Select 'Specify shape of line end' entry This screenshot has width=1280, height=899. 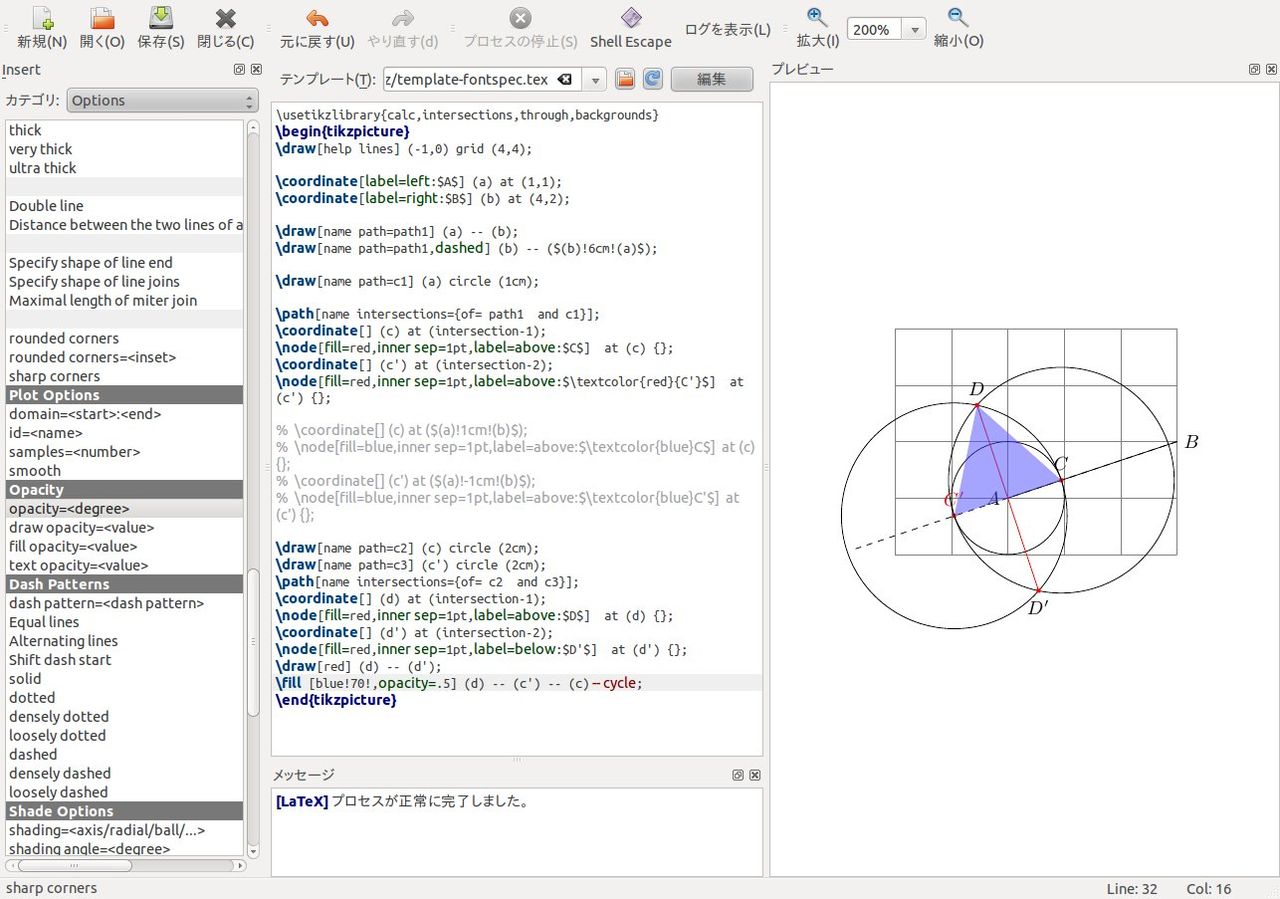point(124,263)
